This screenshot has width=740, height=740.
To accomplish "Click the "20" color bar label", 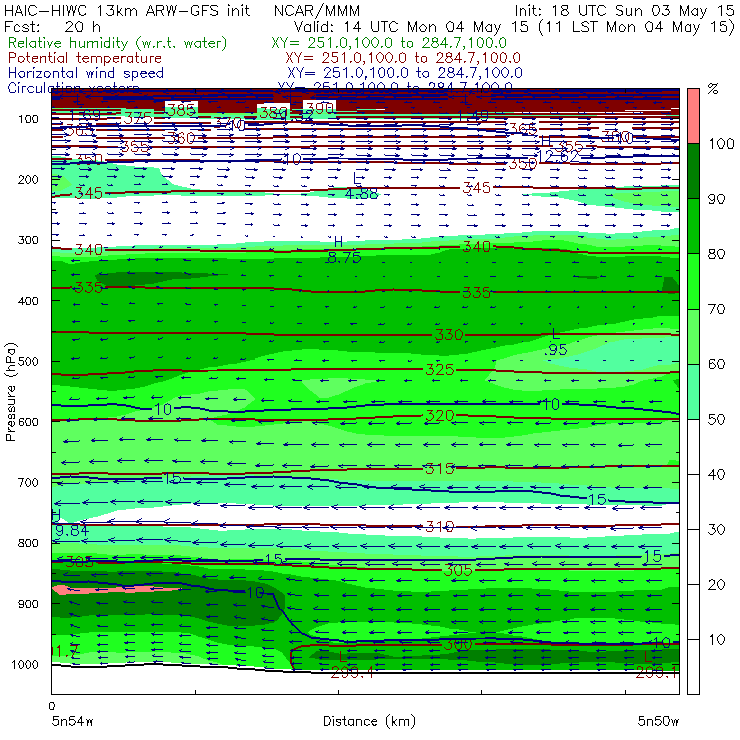I will tap(716, 585).
